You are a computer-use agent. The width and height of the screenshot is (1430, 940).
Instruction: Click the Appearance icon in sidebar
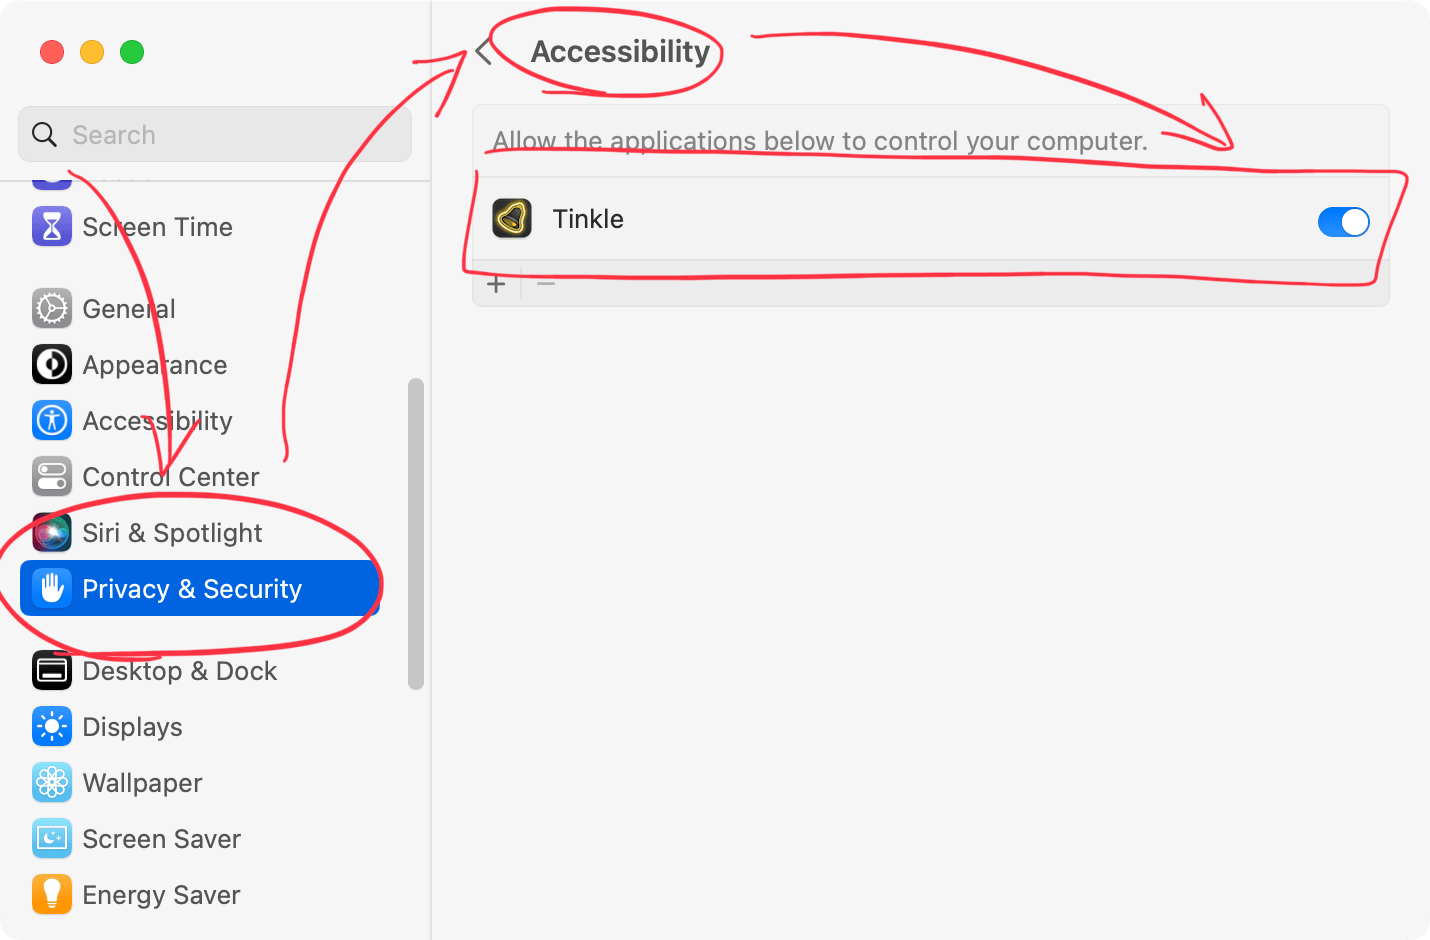point(52,364)
